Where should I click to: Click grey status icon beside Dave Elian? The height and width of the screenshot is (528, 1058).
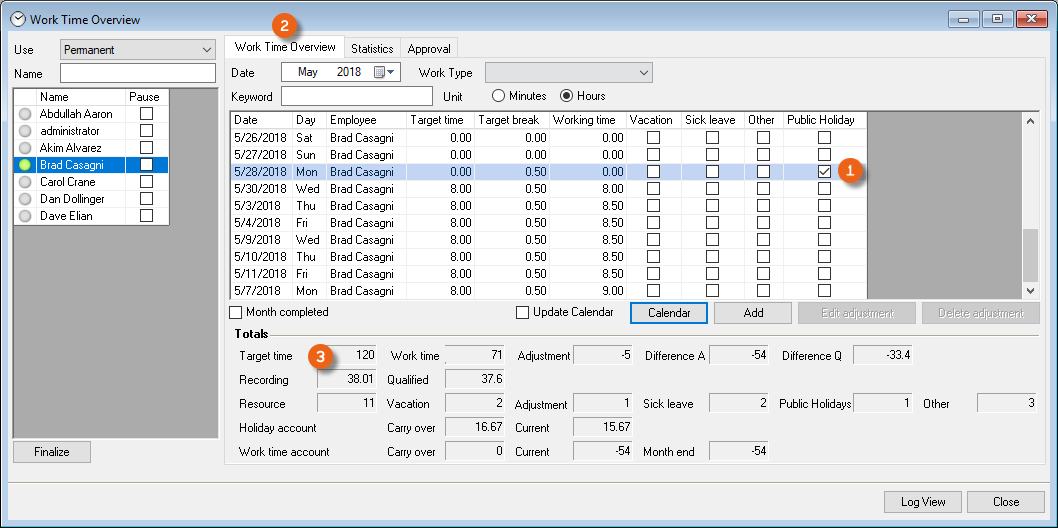[25, 216]
